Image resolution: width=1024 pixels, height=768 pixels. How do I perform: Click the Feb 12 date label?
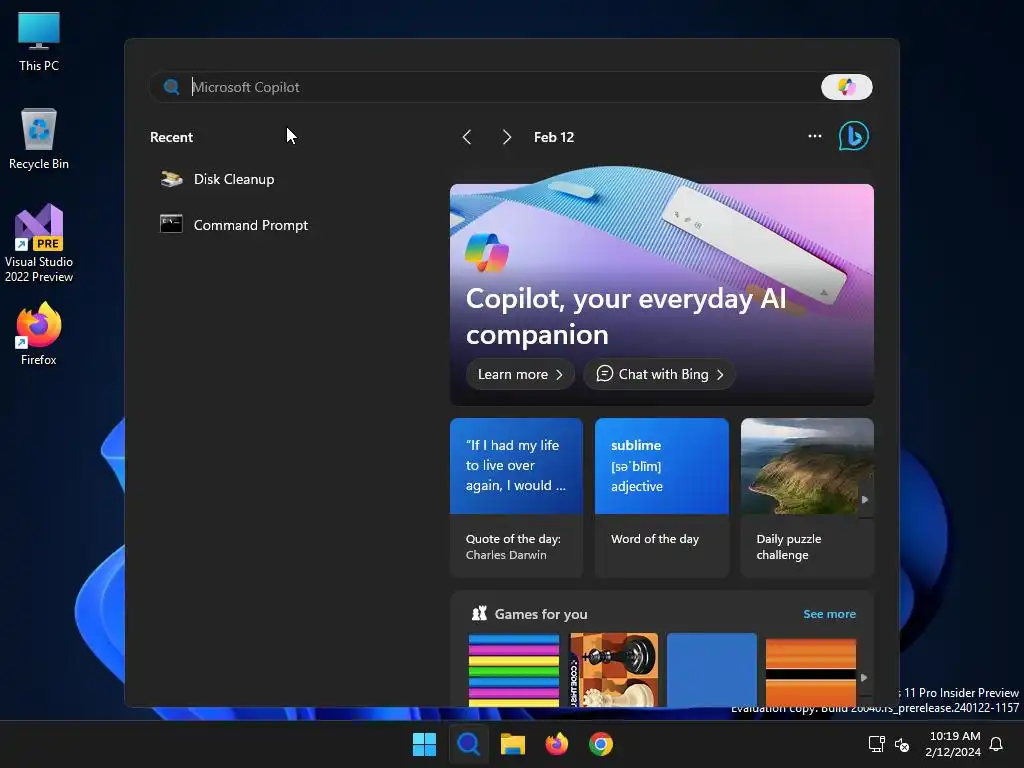pos(554,137)
